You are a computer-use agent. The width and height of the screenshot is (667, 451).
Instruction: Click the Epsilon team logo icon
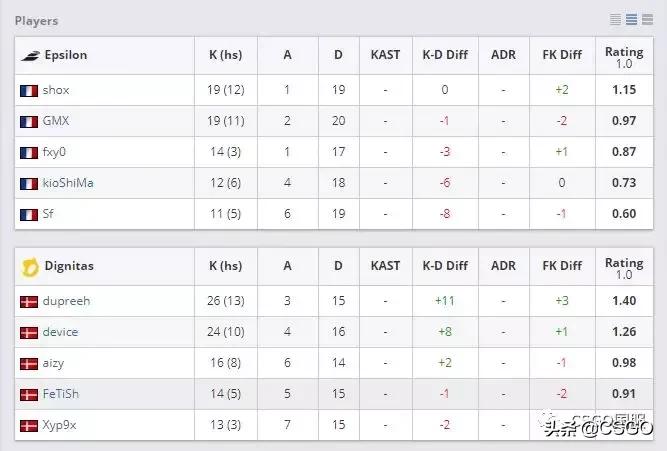pyautogui.click(x=29, y=55)
